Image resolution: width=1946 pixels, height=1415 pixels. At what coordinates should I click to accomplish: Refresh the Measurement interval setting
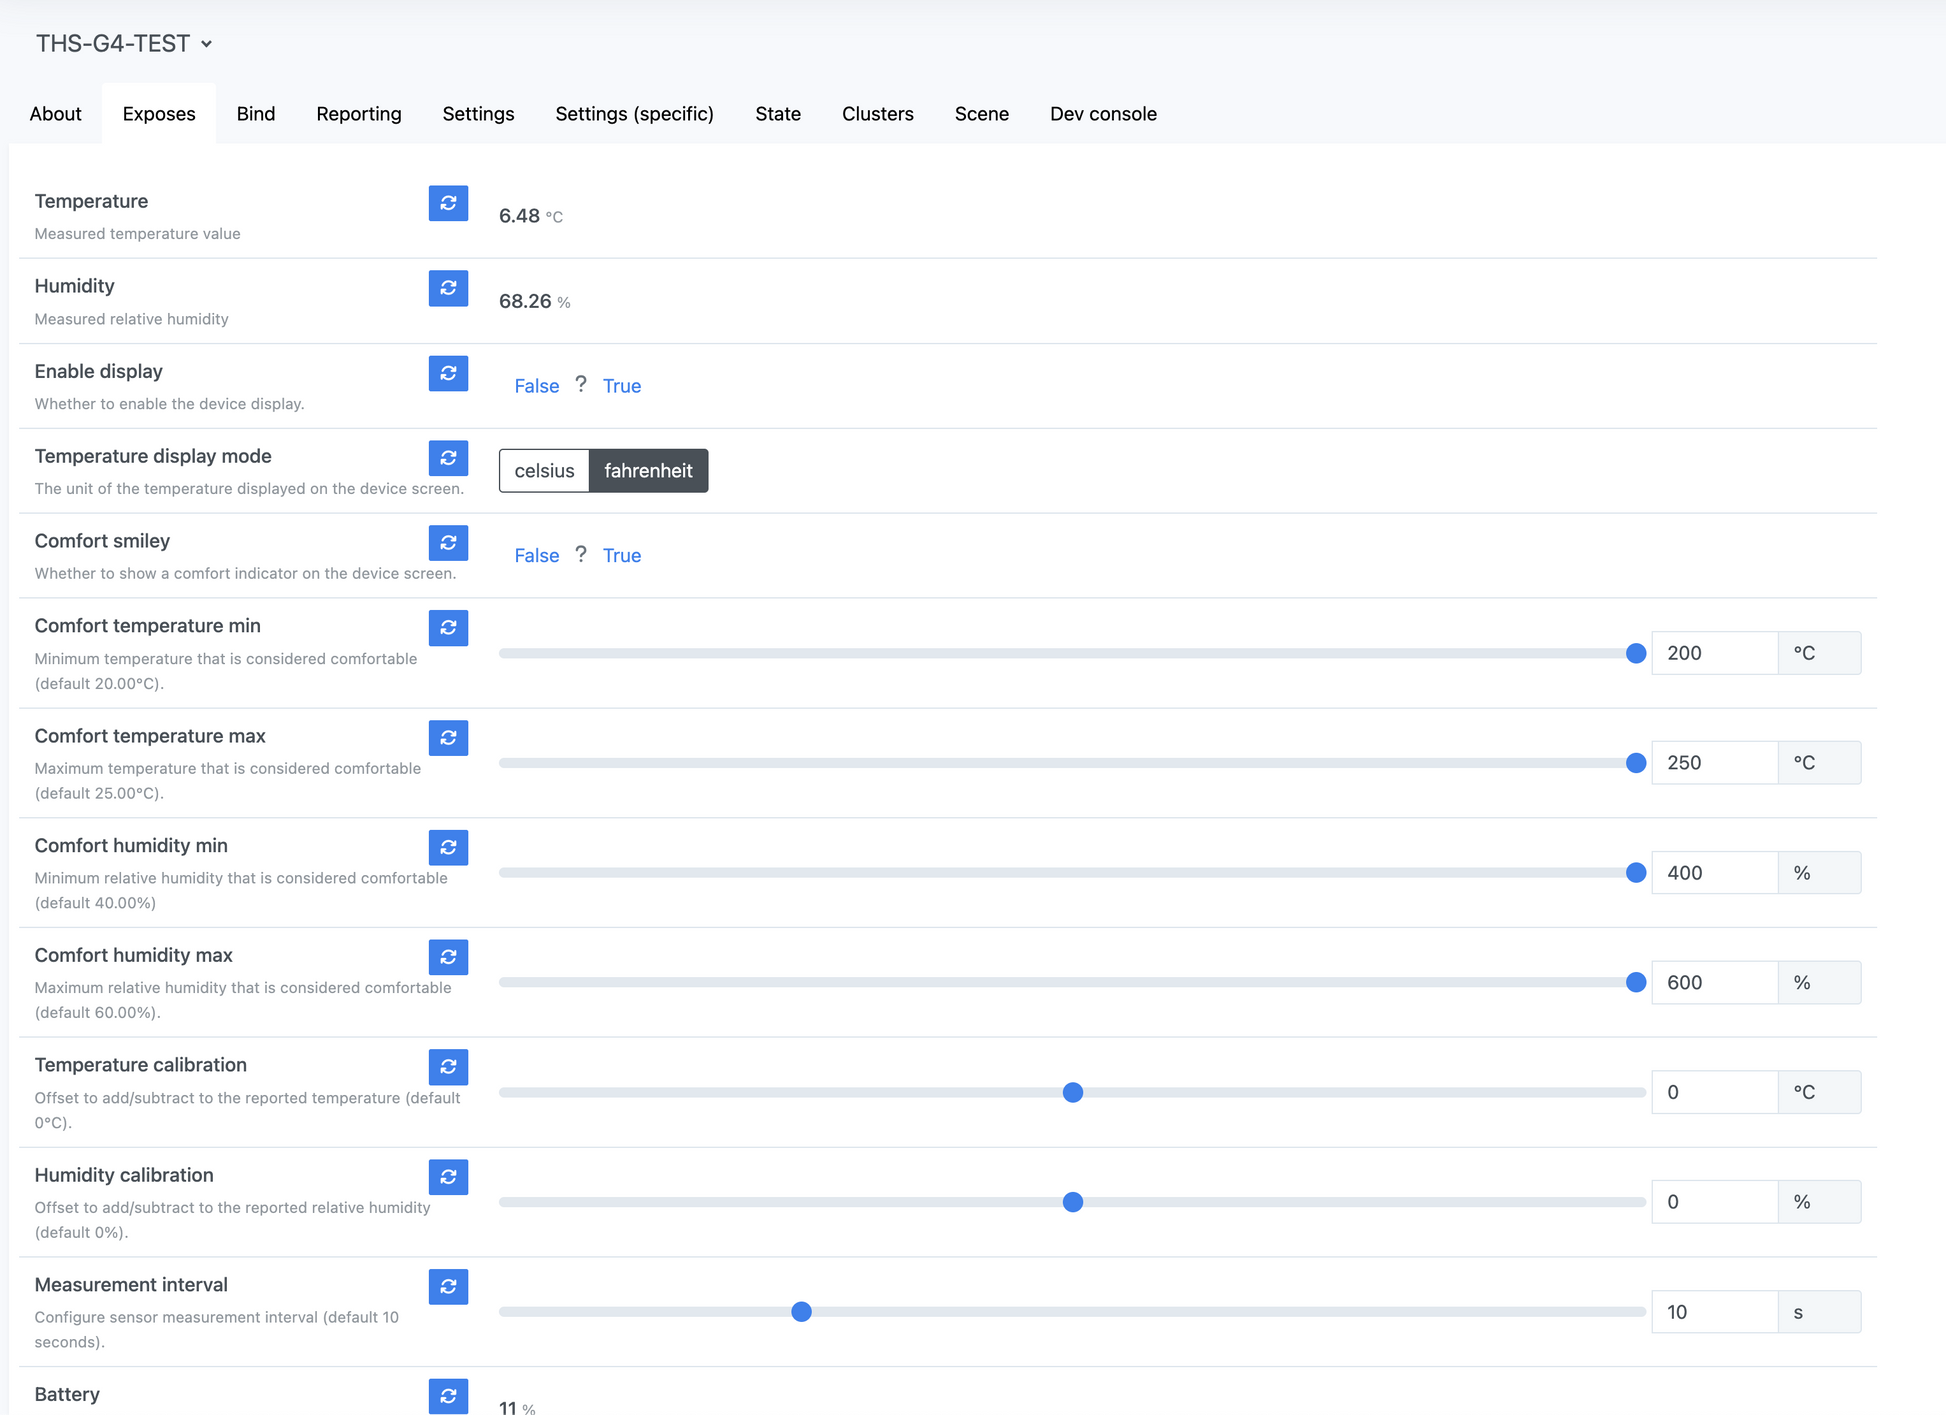[x=448, y=1286]
